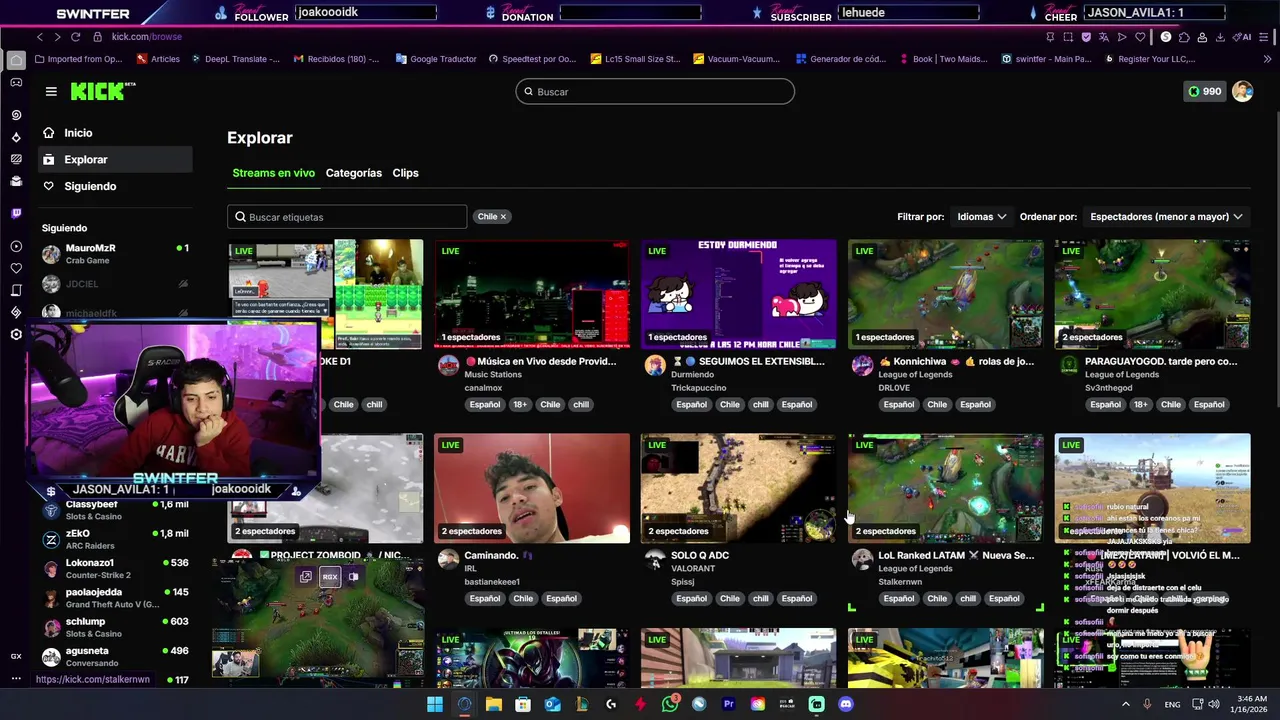Viewport: 1280px width, 720px height.
Task: Open Google Traductor bookmark
Action: point(436,59)
